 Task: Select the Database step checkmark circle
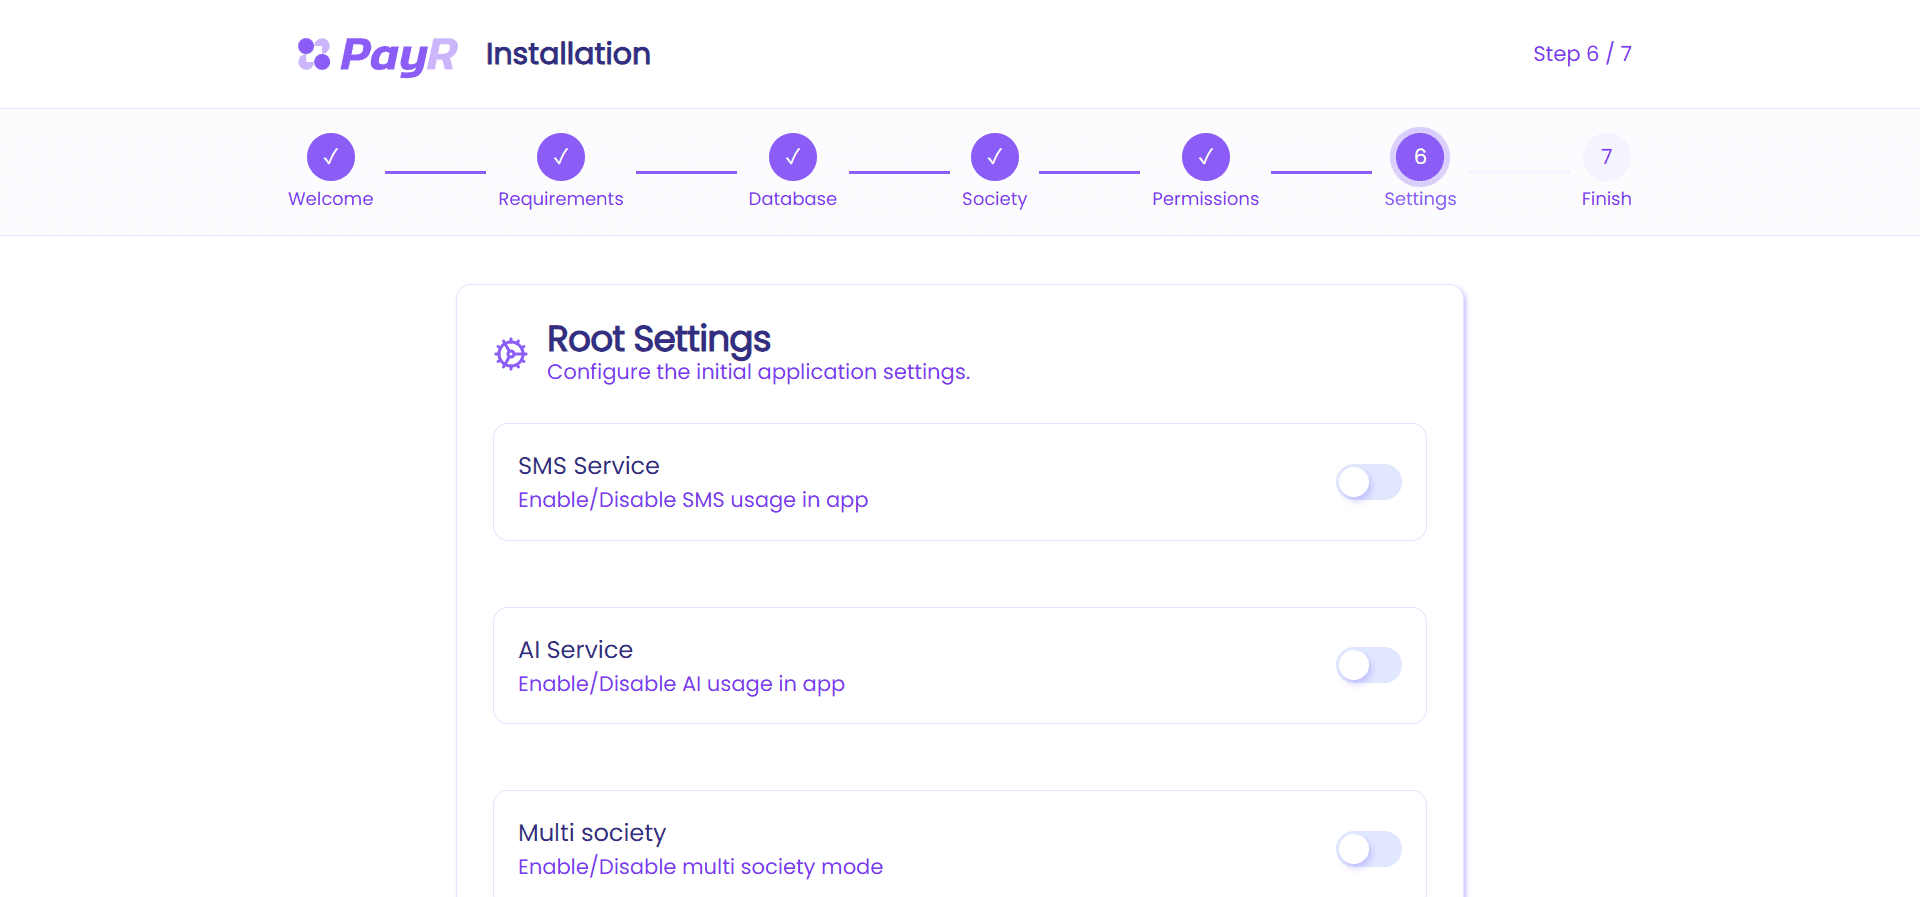793,157
